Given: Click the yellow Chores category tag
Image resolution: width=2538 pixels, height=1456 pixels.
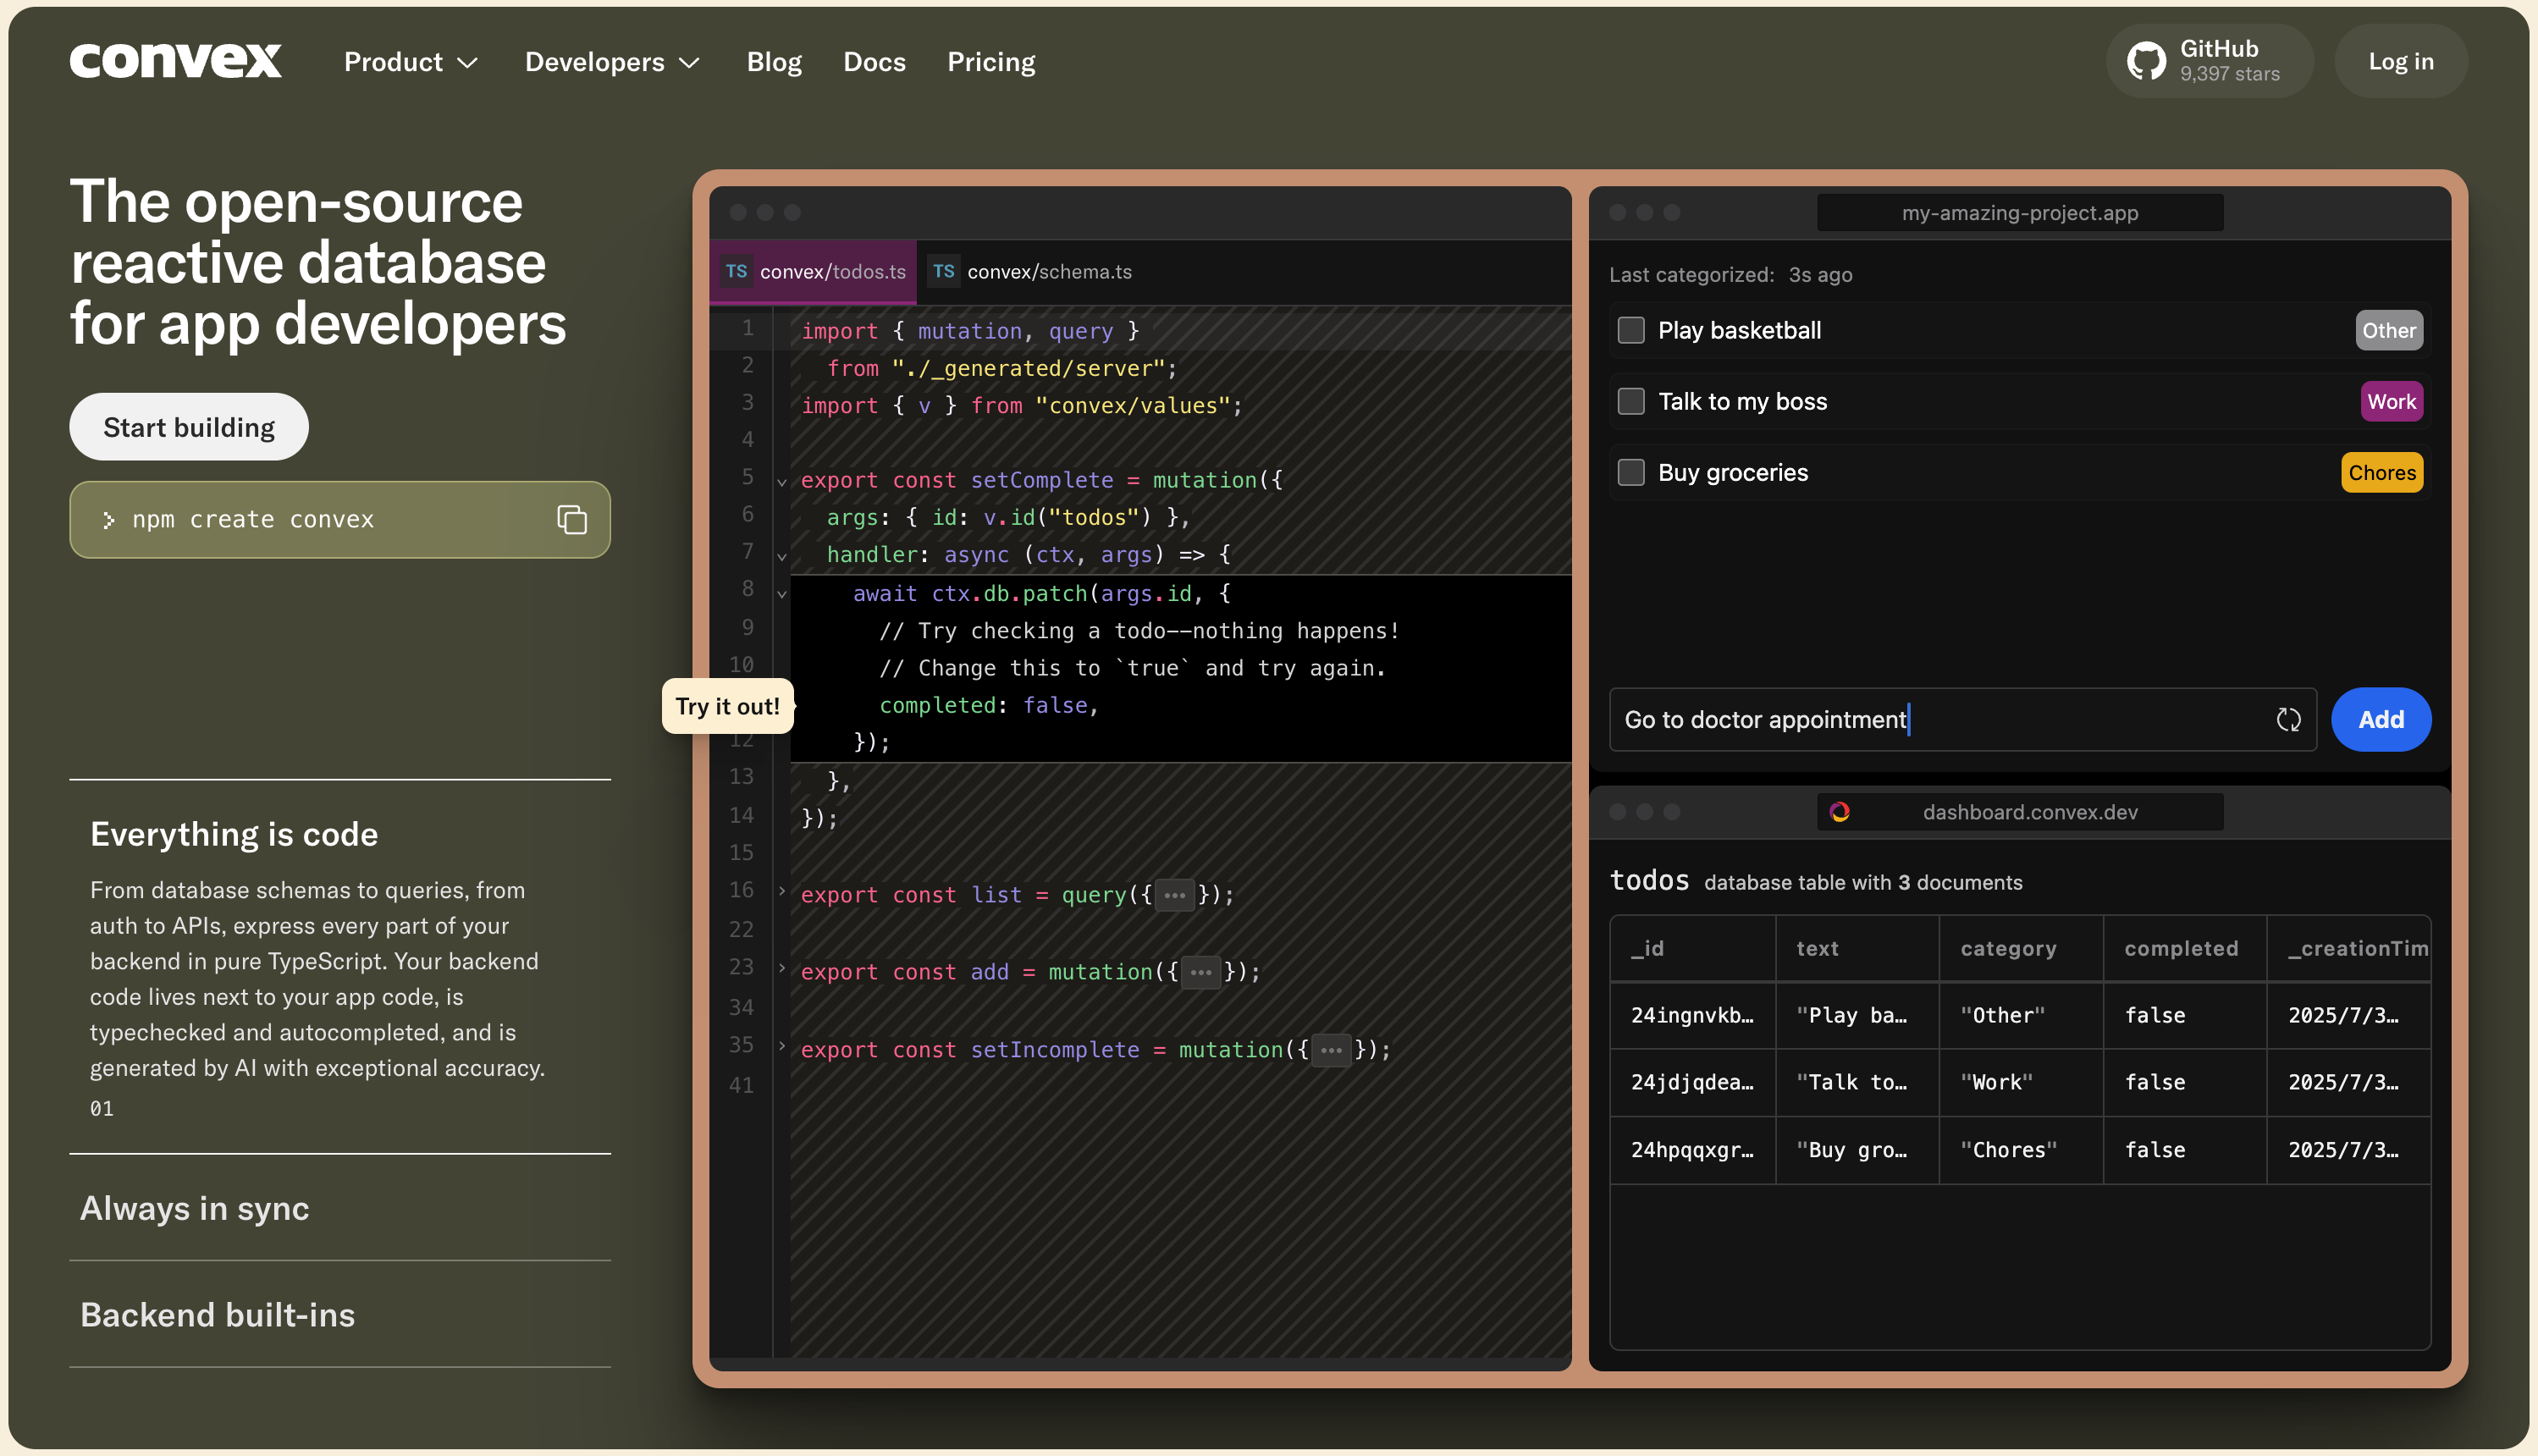Looking at the screenshot, I should 2381,472.
